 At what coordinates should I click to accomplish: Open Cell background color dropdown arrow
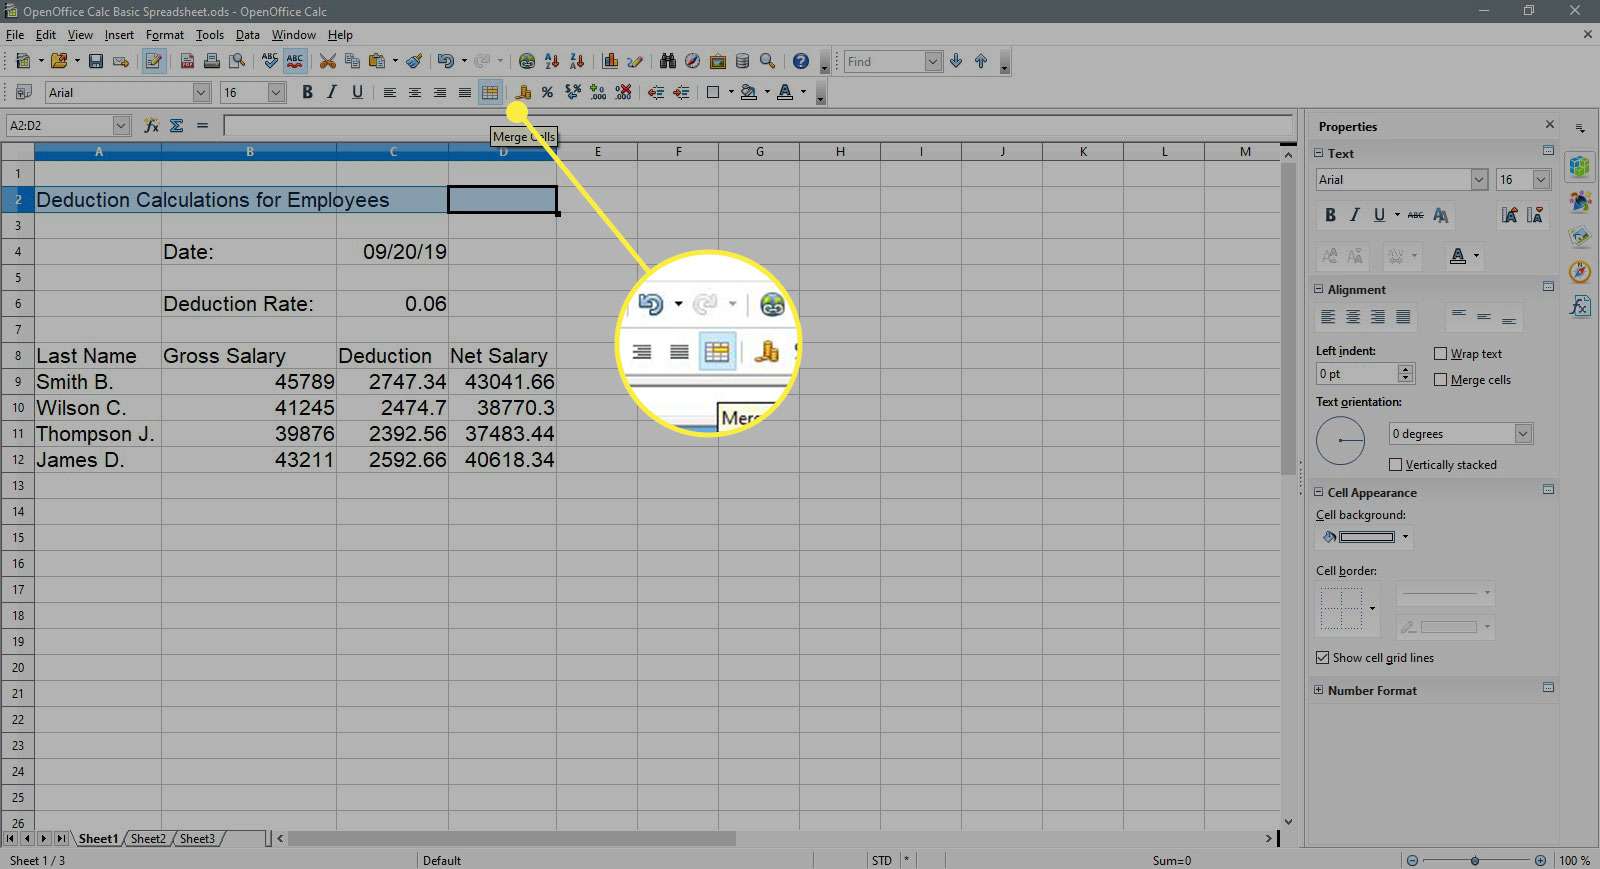pyautogui.click(x=1405, y=537)
